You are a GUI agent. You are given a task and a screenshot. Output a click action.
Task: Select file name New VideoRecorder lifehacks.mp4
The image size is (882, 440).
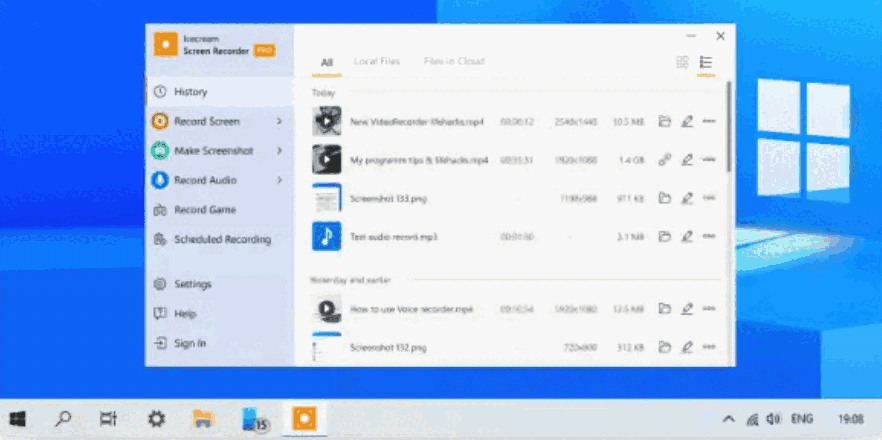417,122
